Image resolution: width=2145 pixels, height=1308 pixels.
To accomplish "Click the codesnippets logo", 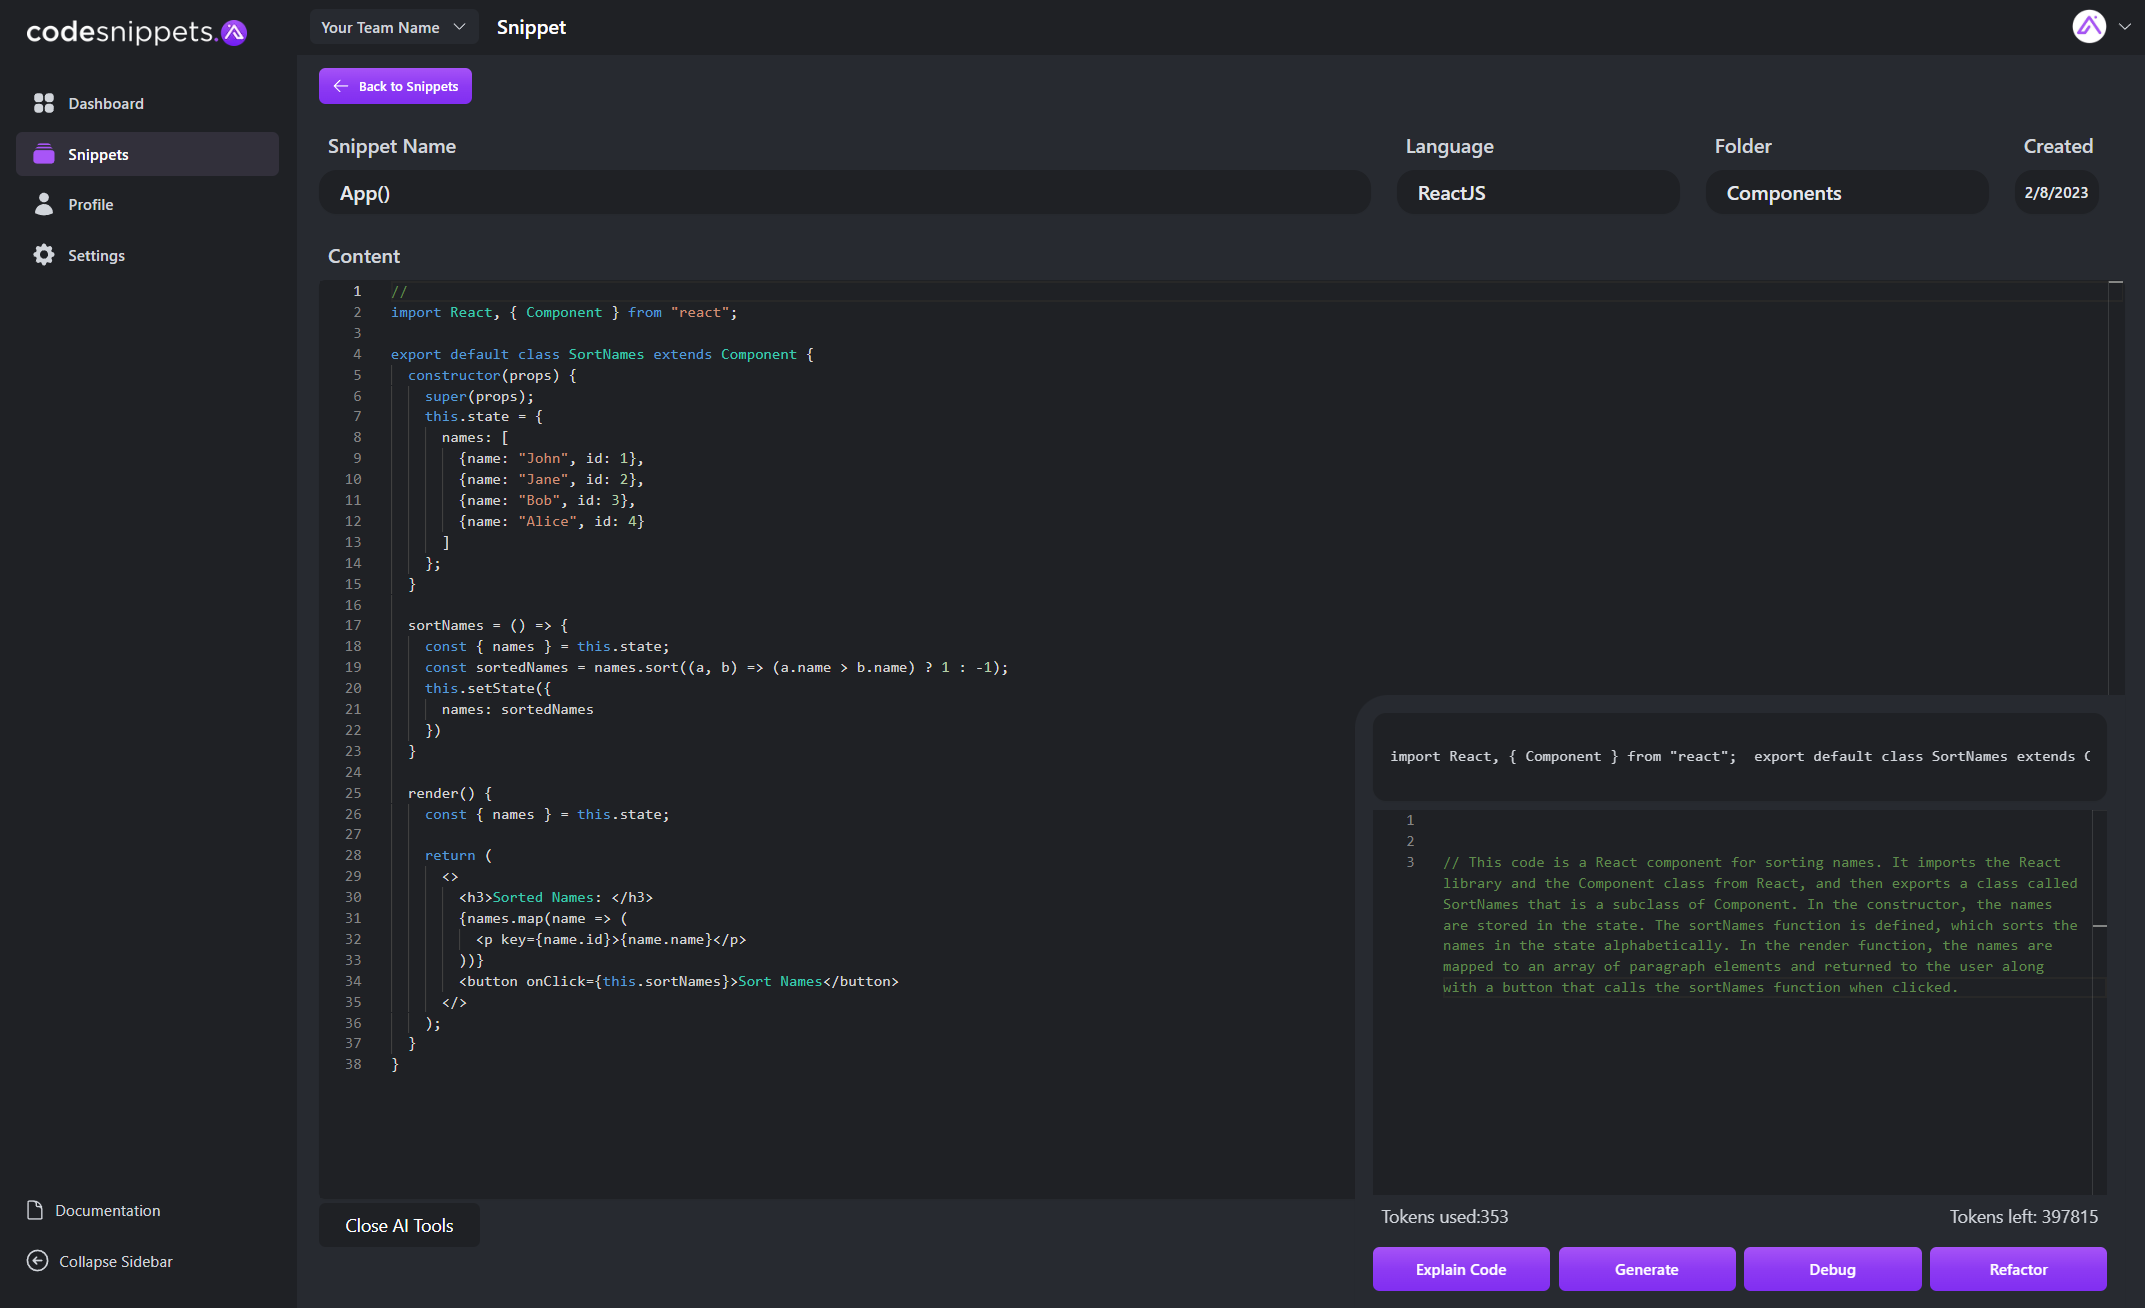I will tap(136, 32).
